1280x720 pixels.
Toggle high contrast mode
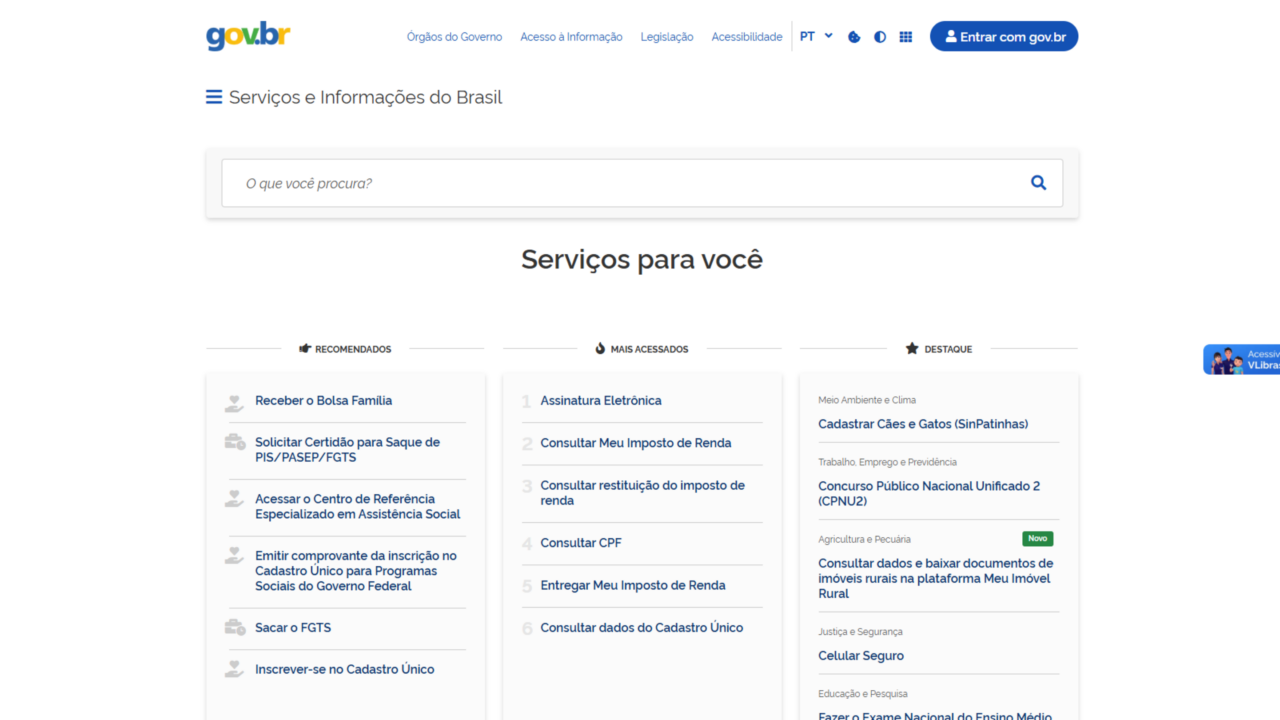point(879,36)
